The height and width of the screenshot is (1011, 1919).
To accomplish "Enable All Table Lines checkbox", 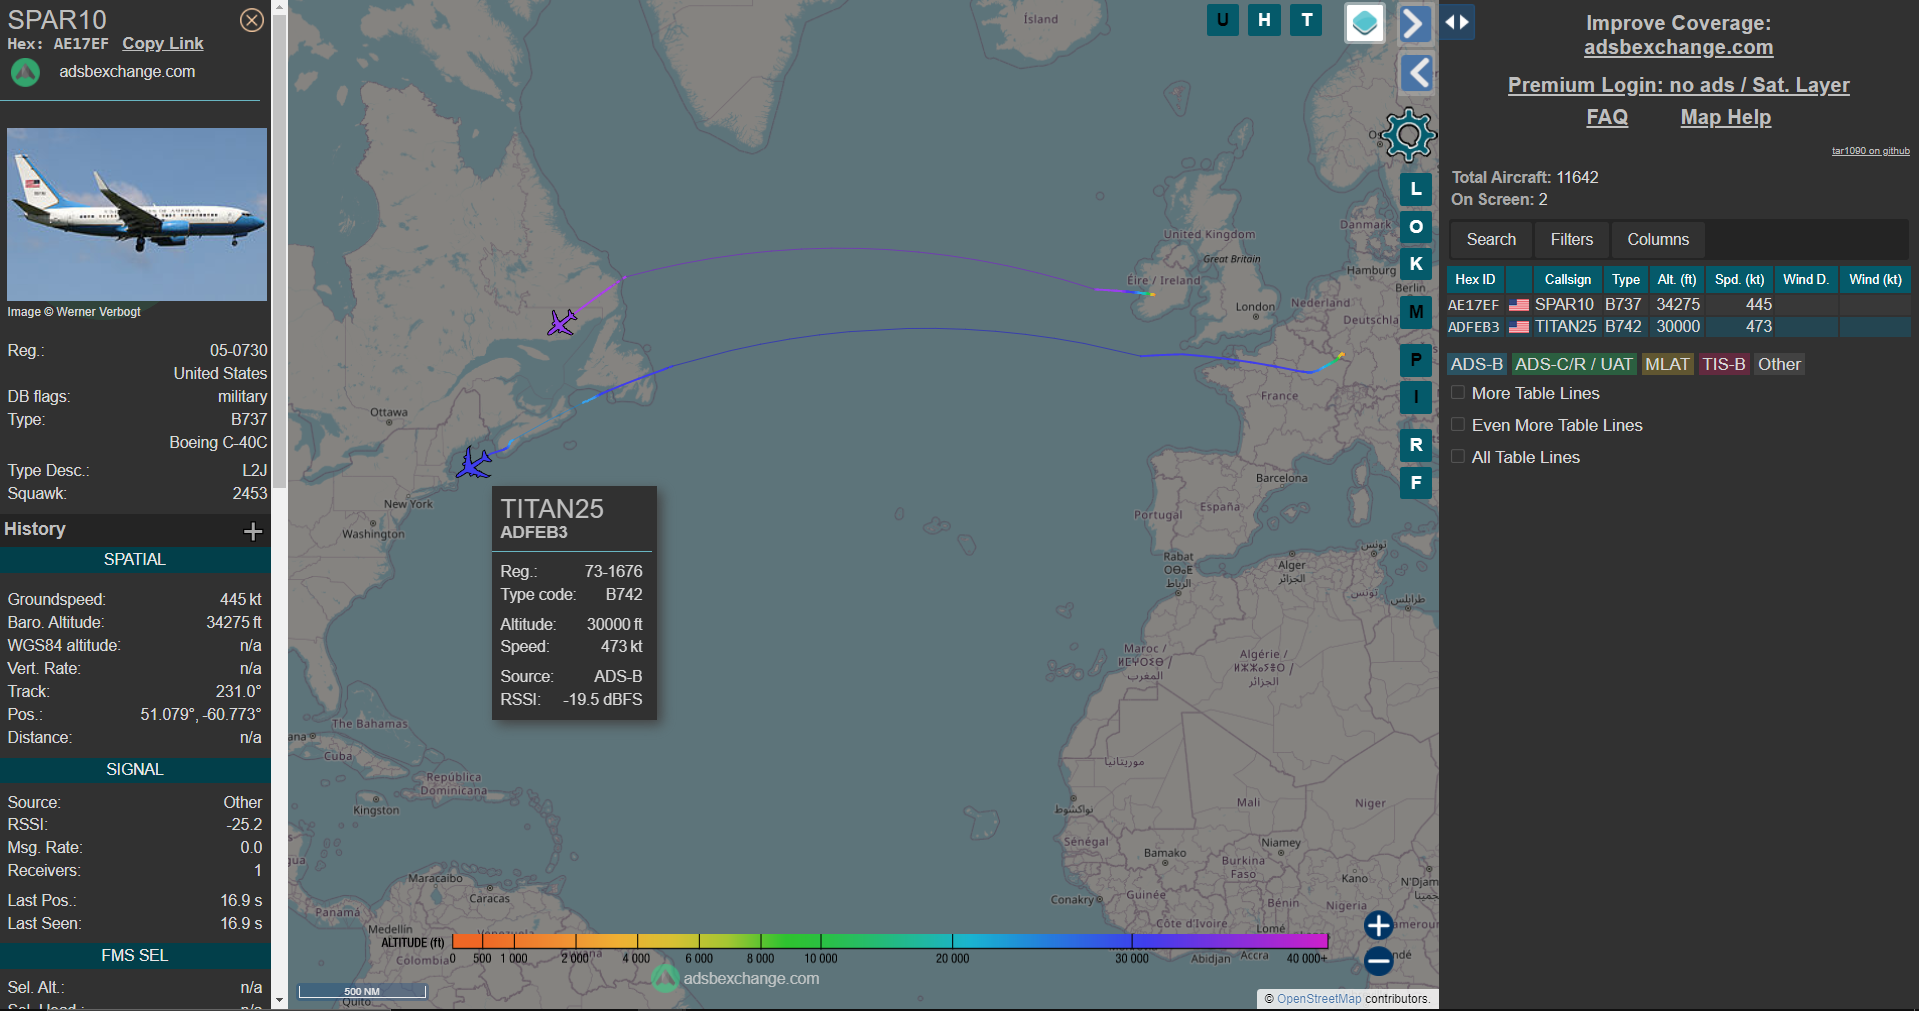I will point(1458,457).
